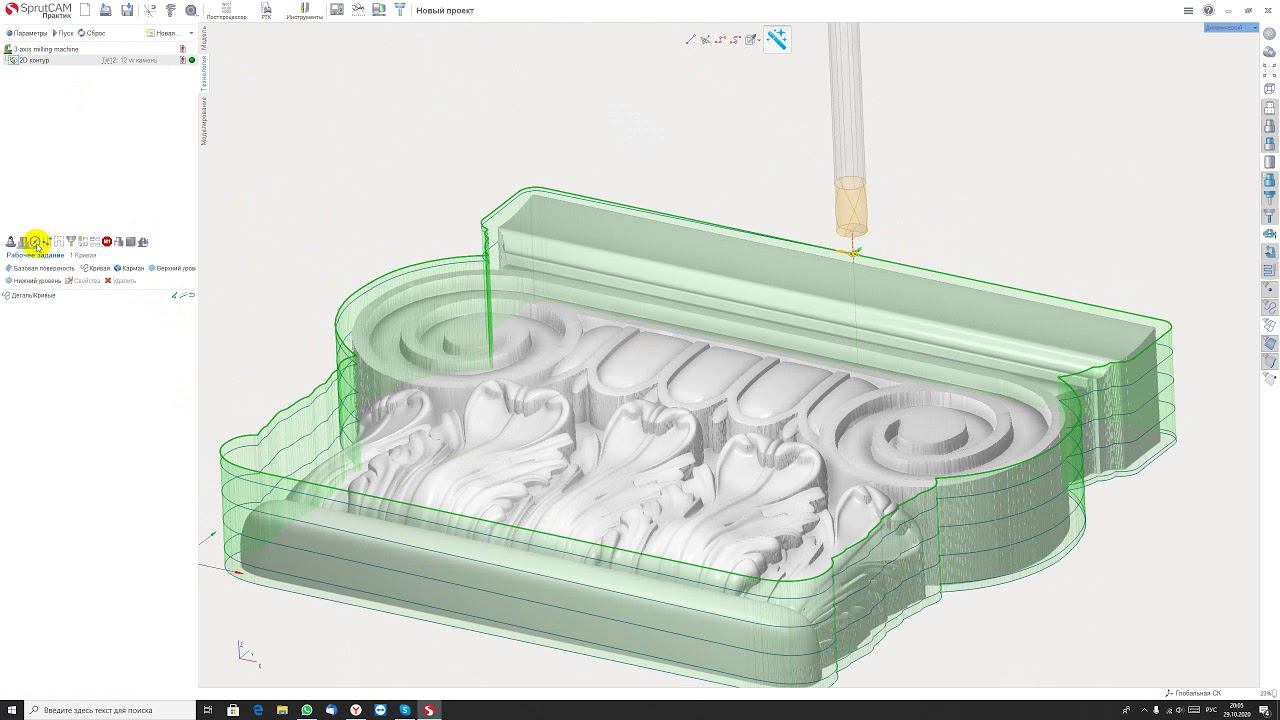The width and height of the screenshot is (1280, 720).
Task: Click the line drawing icon in viewport toolbar
Action: (690, 40)
